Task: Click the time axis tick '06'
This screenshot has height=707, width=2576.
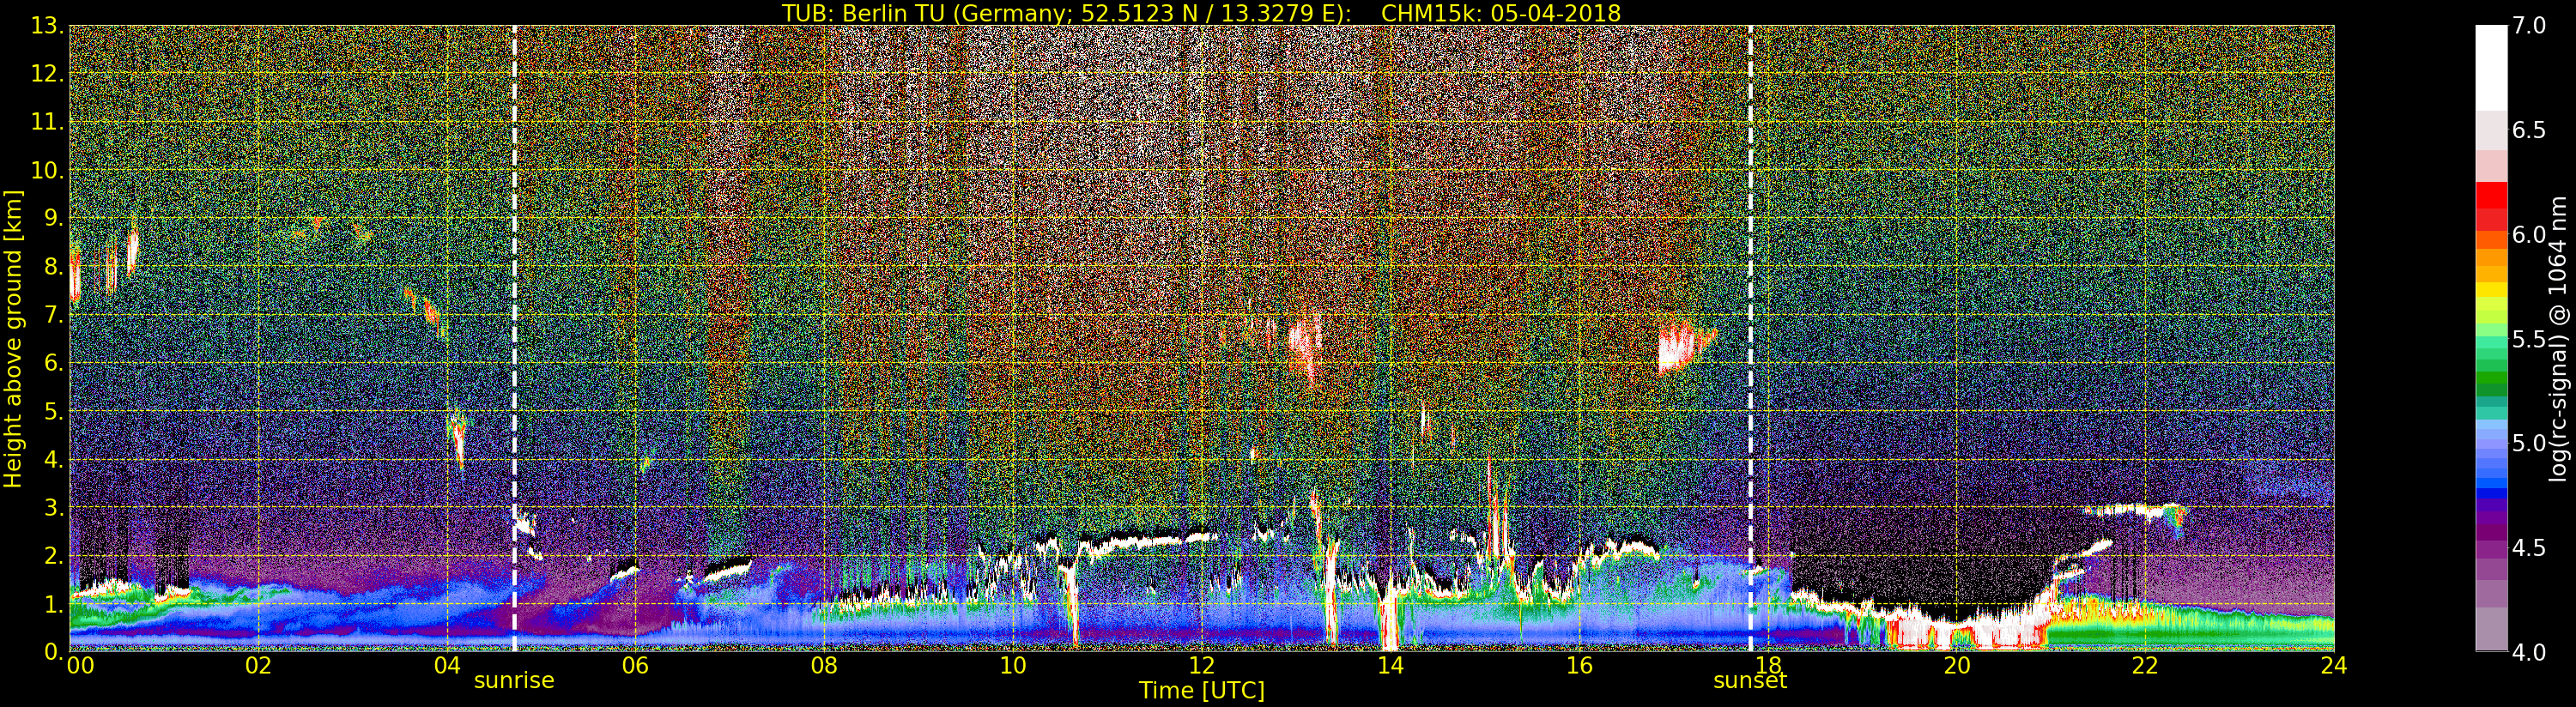Action: click(x=635, y=666)
